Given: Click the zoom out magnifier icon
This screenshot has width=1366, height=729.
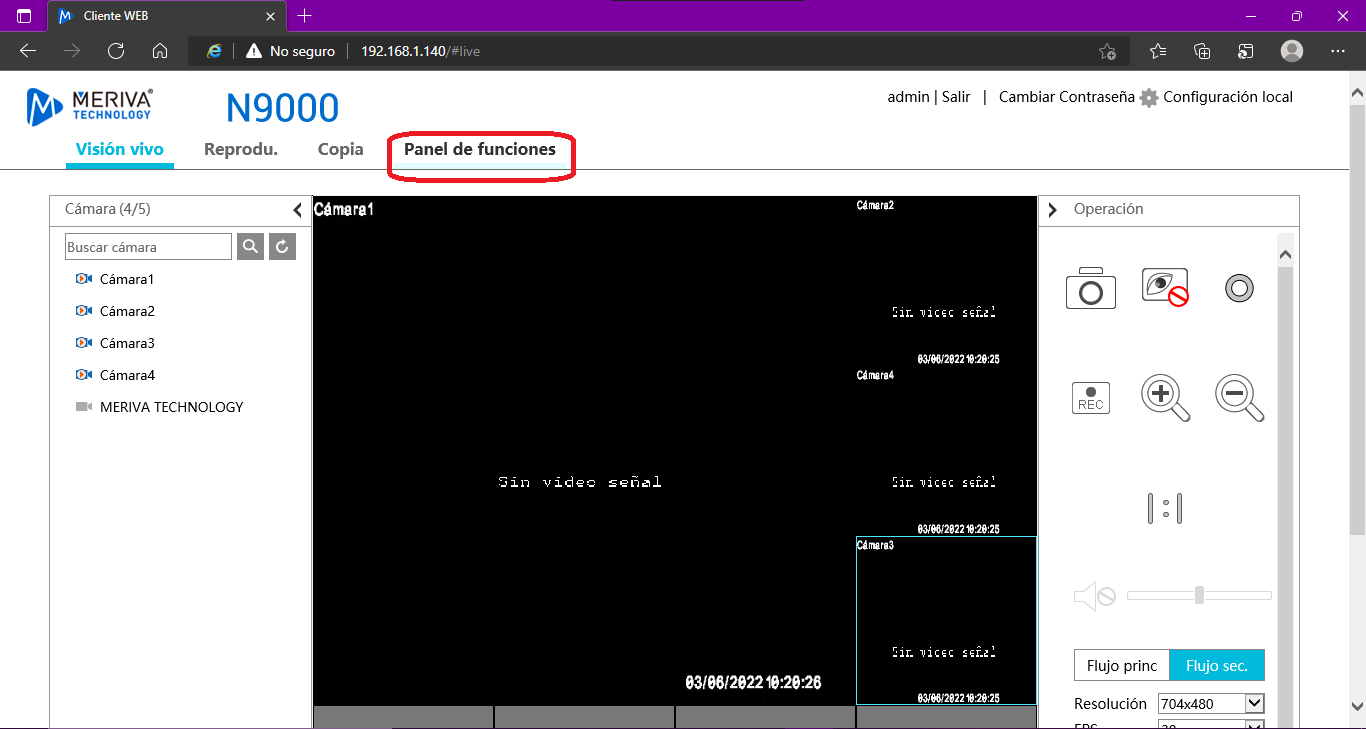Looking at the screenshot, I should click(1239, 397).
